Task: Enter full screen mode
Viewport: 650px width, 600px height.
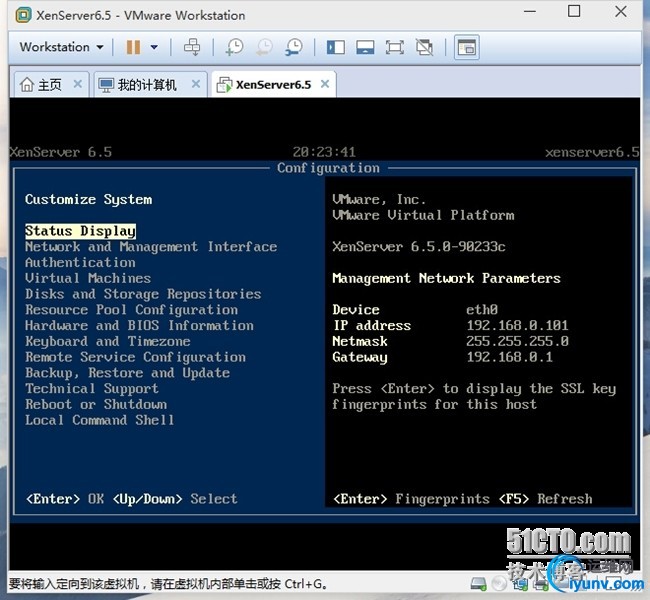Action: 395,47
